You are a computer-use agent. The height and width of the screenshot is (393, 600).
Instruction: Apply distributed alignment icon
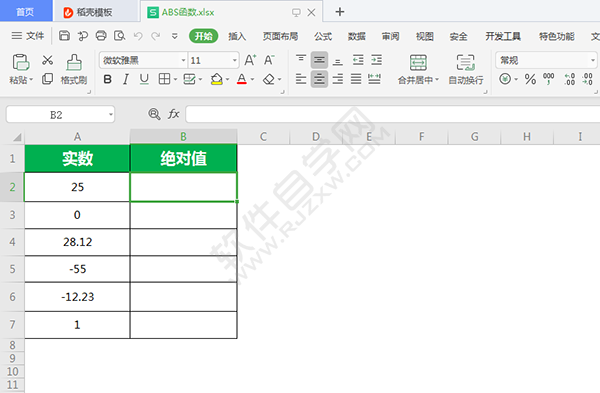374,79
